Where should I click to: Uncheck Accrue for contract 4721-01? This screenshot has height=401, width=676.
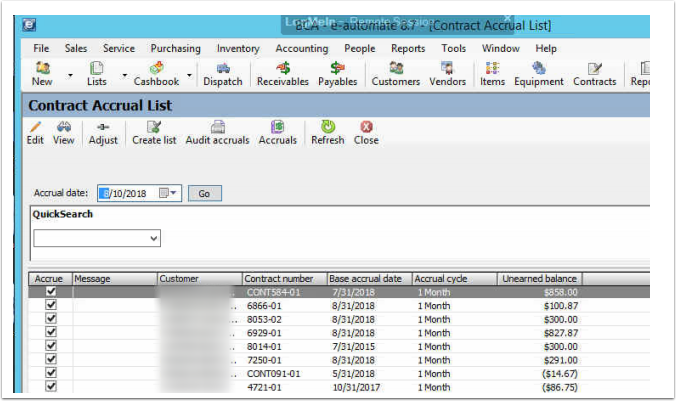tap(51, 386)
